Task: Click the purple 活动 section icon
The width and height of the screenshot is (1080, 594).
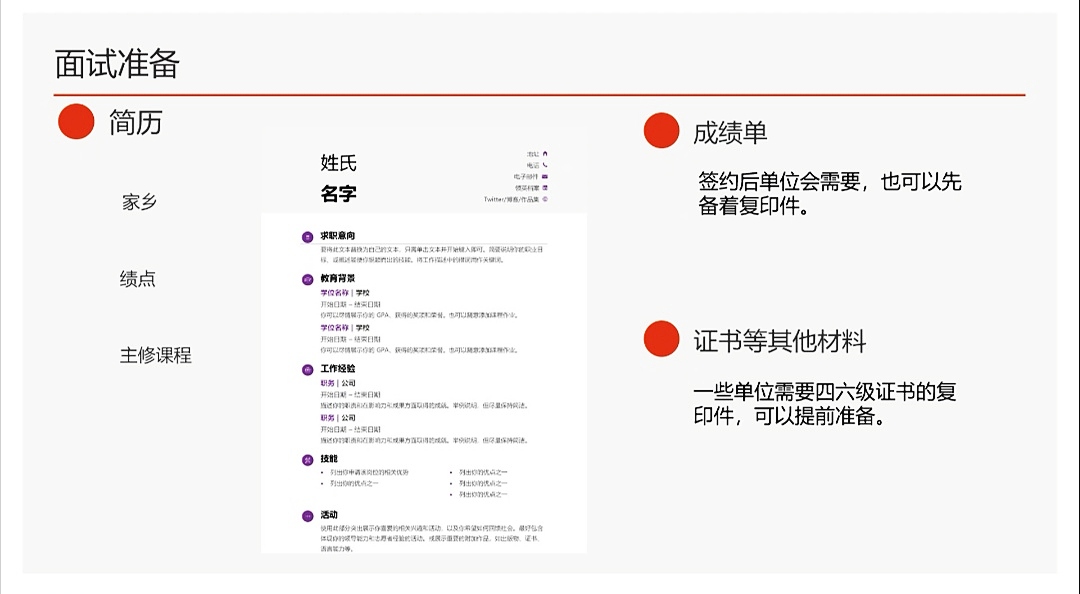Action: pyautogui.click(x=307, y=516)
